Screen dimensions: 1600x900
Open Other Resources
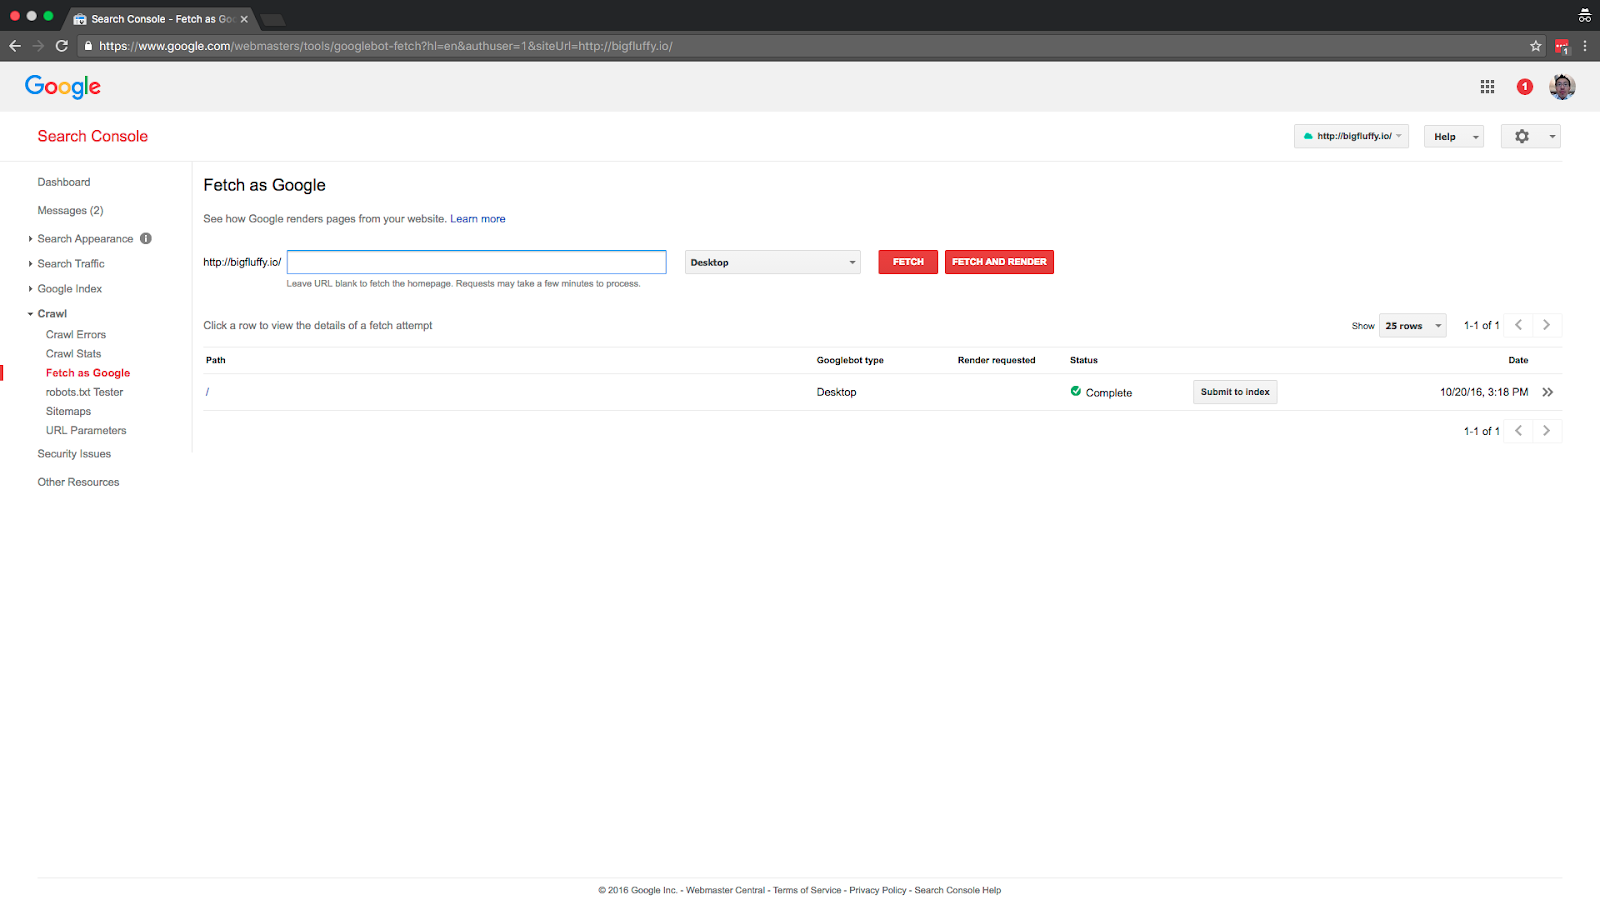pyautogui.click(x=78, y=482)
